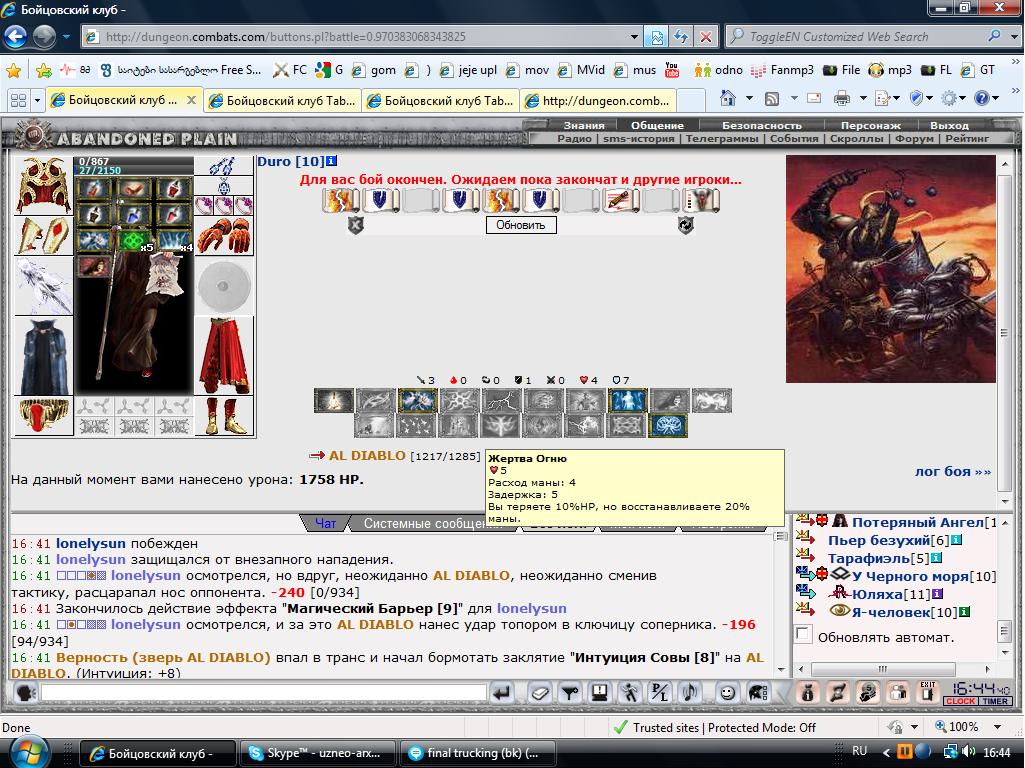Click the fighting knights banner image

pos(890,269)
